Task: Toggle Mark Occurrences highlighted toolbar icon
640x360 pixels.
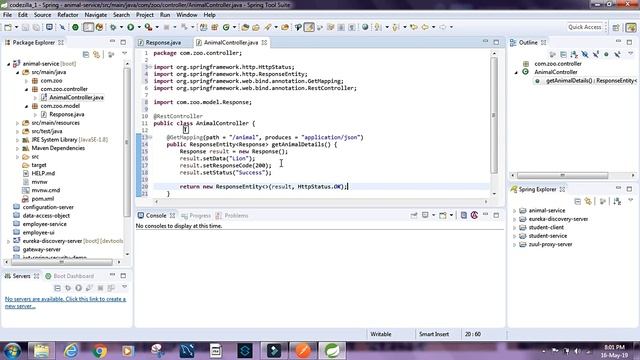Action: click(x=309, y=27)
